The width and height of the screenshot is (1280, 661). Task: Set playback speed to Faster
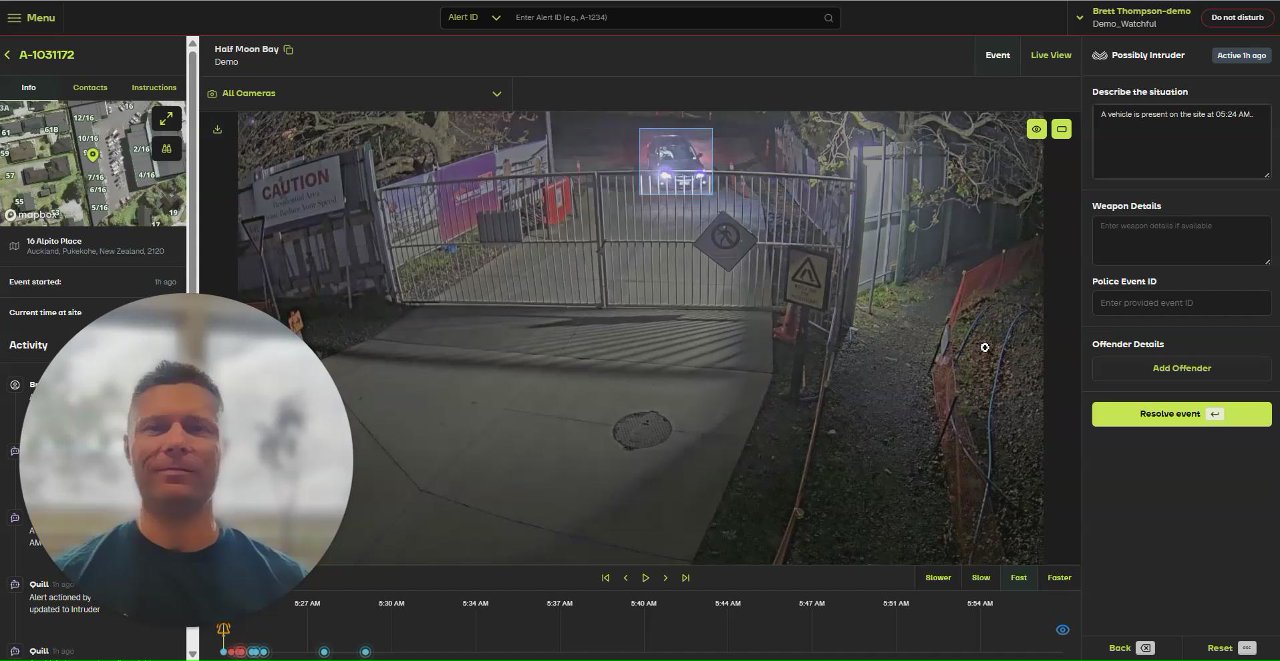[1059, 578]
